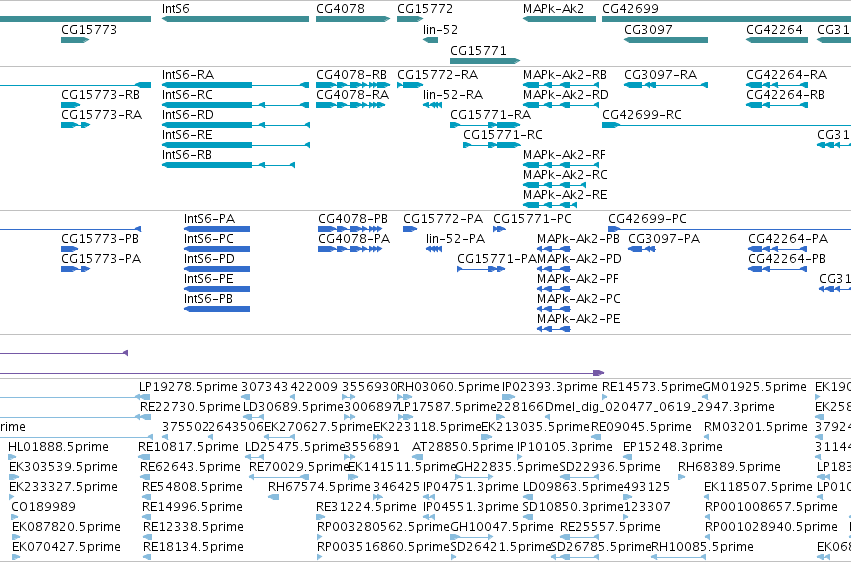Select protein IntS6-PB

217,309
